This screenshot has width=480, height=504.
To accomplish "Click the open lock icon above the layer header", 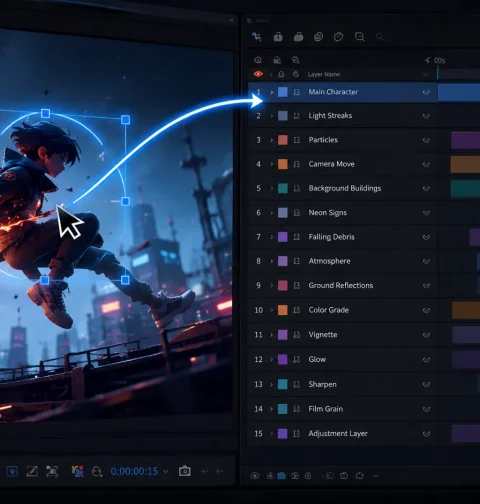I will [x=277, y=60].
